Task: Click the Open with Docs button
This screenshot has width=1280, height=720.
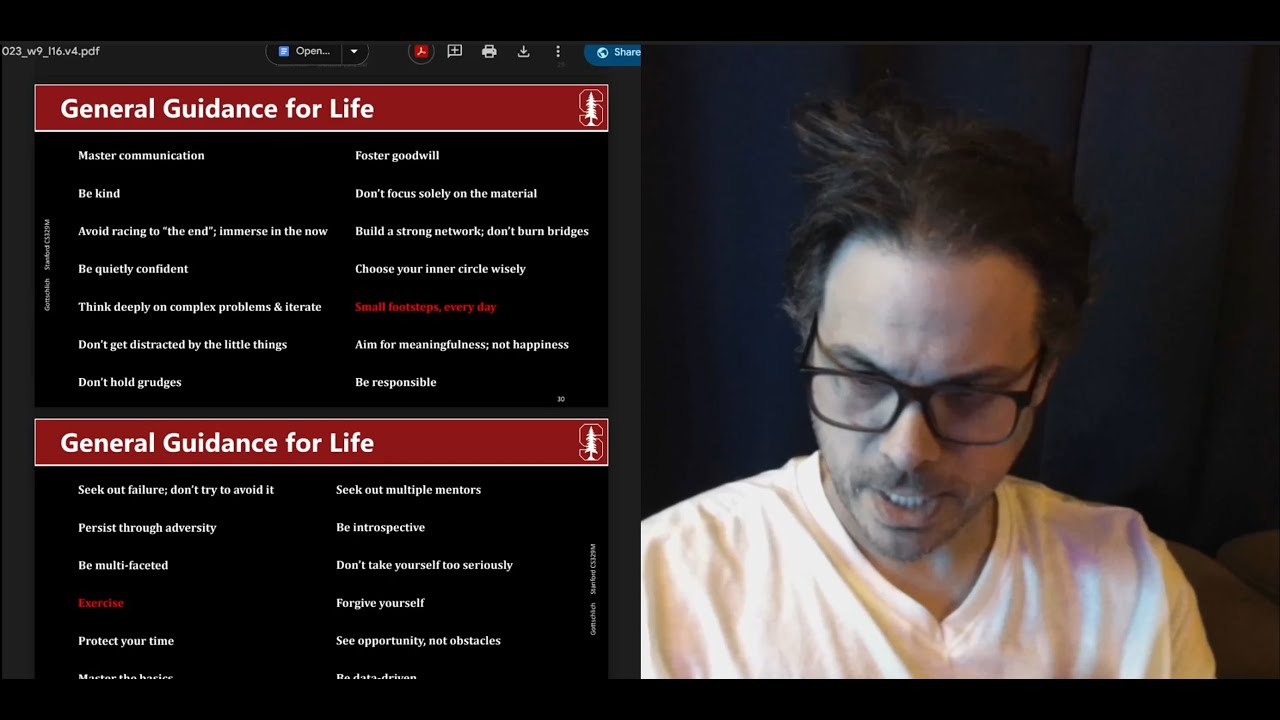Action: pos(305,51)
